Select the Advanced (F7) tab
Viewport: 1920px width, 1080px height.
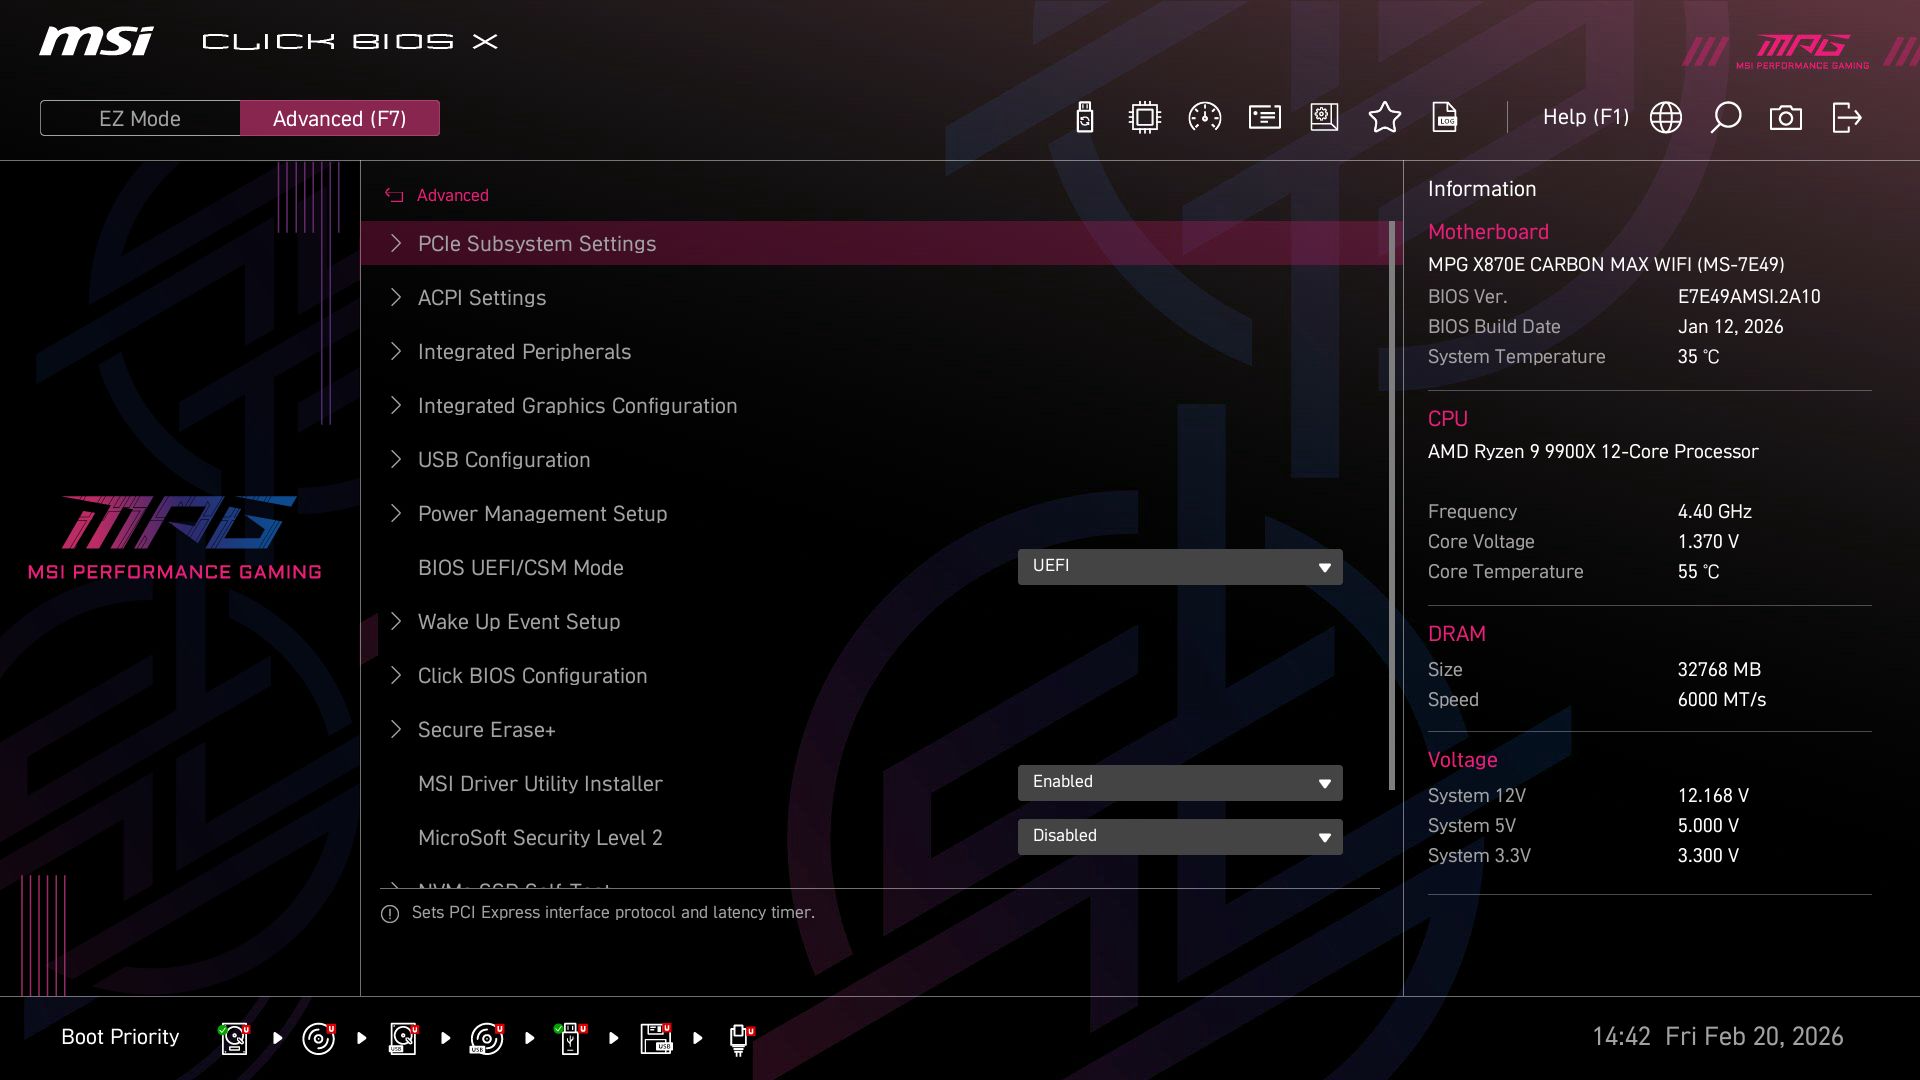click(340, 117)
